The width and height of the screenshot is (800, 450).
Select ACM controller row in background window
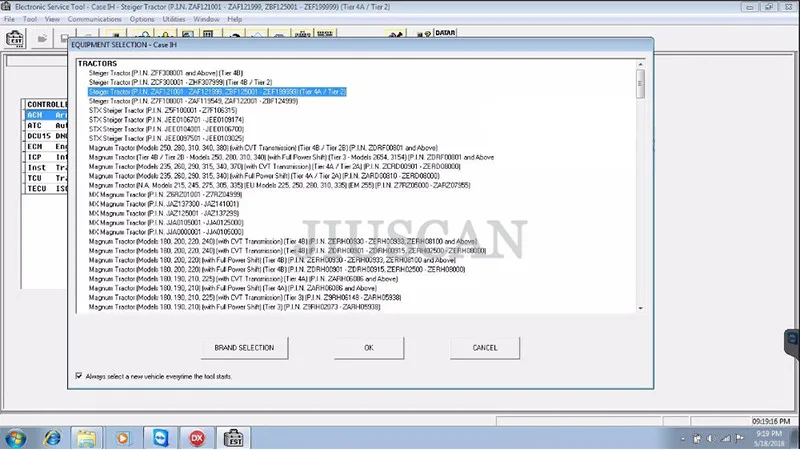[x=46, y=115]
